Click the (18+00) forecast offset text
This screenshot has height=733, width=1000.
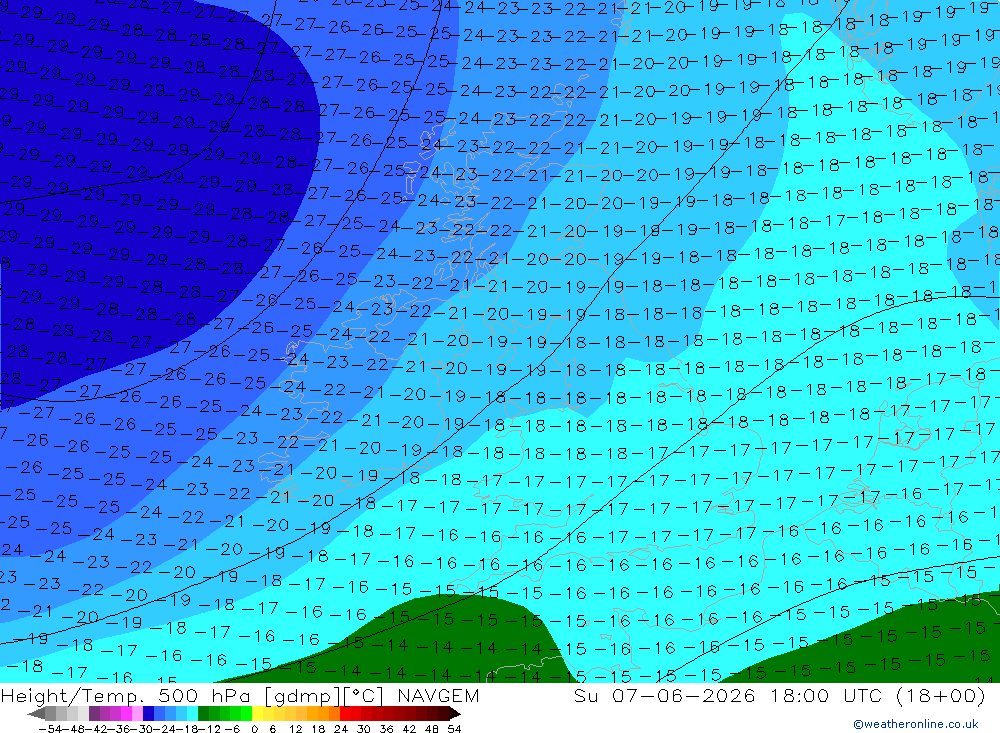coord(941,695)
